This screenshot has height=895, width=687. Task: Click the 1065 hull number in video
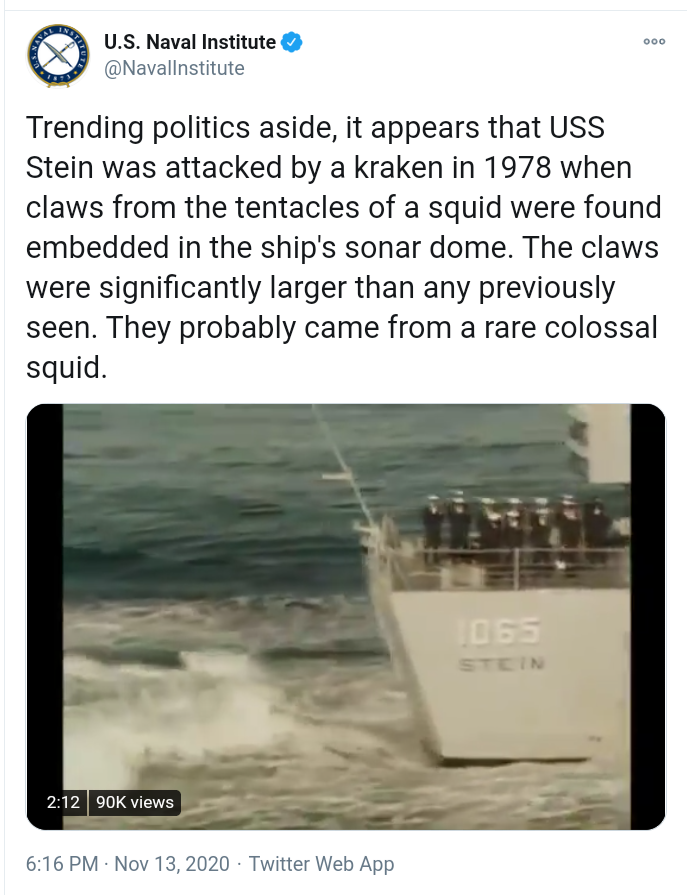pos(499,632)
